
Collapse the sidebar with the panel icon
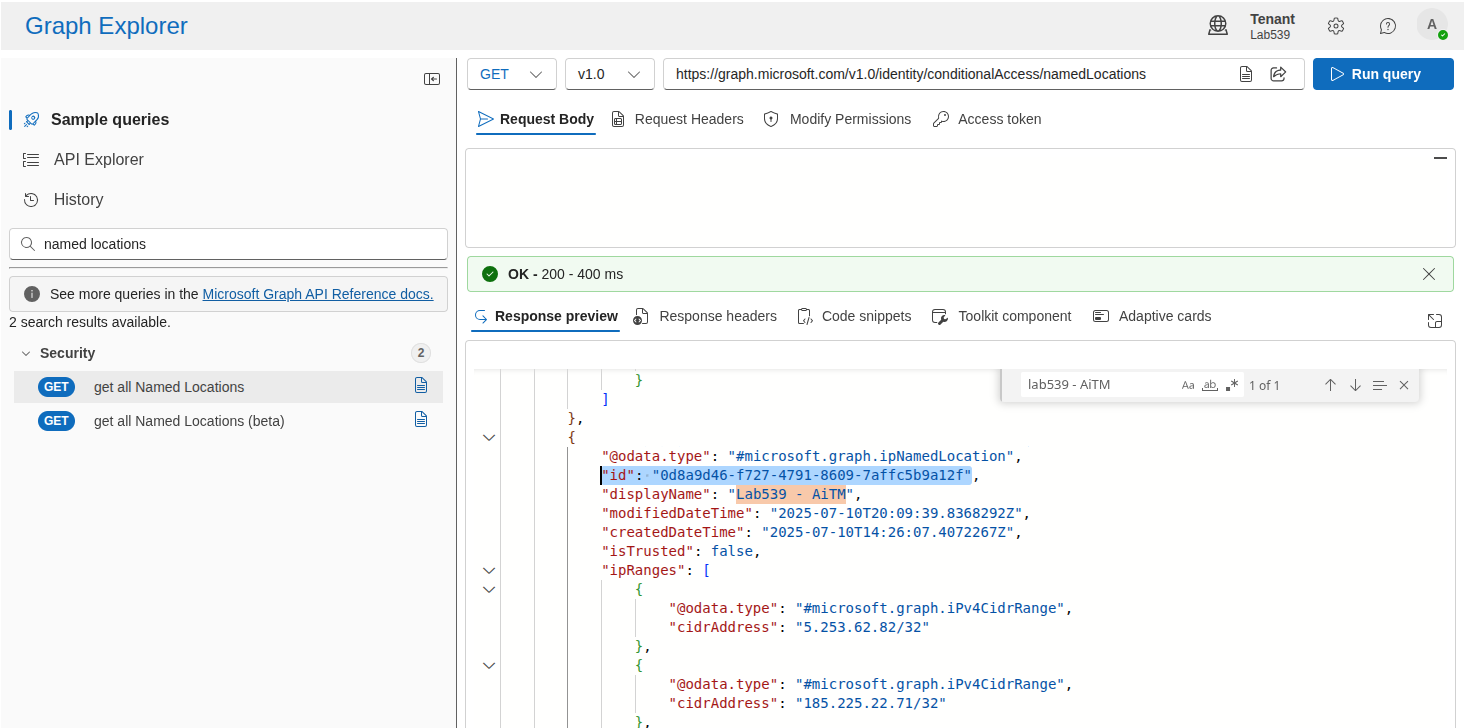(432, 79)
